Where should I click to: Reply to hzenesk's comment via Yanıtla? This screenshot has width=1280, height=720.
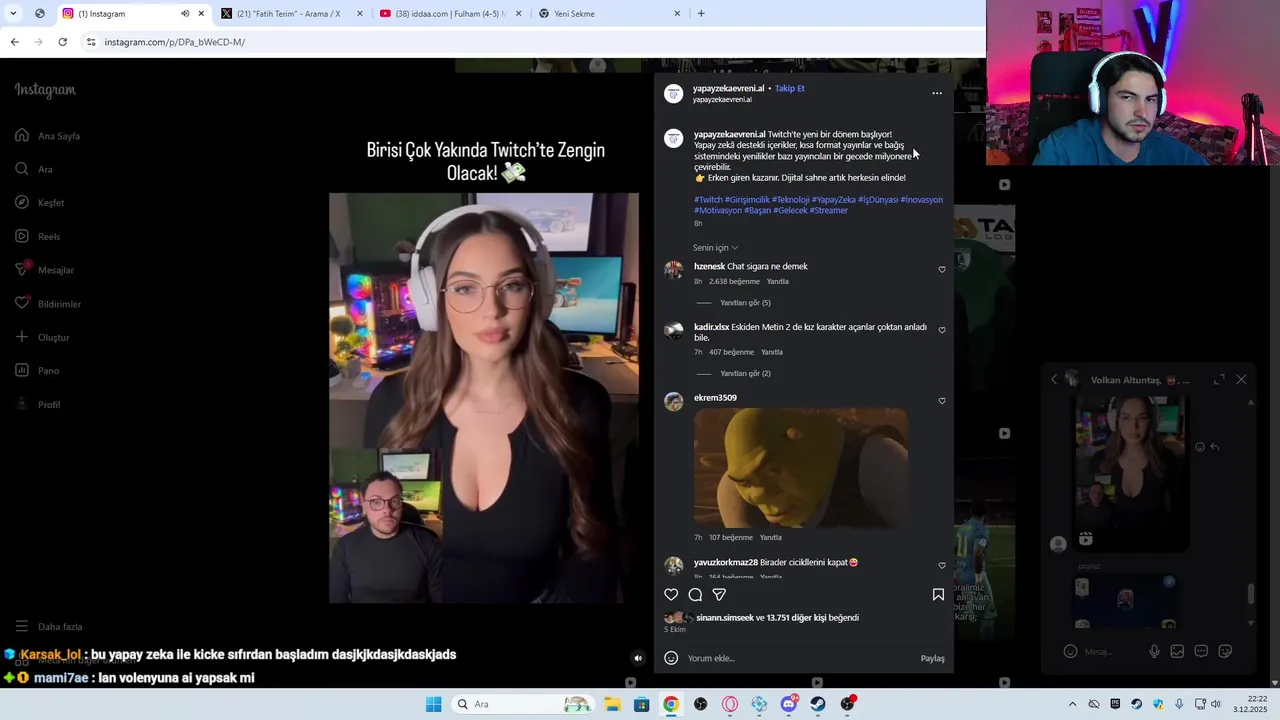click(777, 282)
